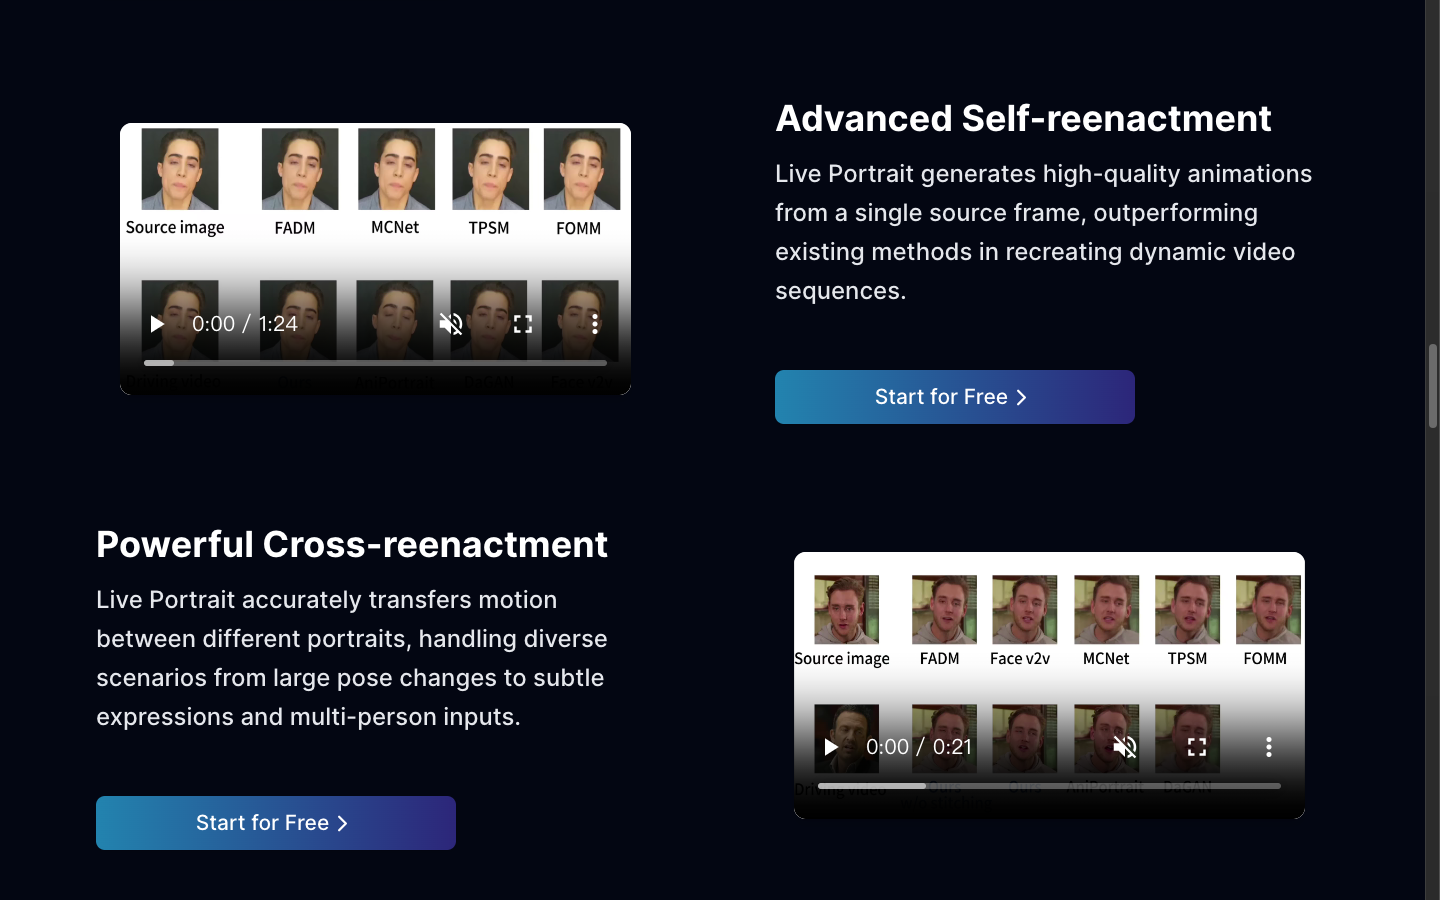This screenshot has width=1440, height=900.
Task: Click Source image thumbnail in the 1:24 video
Action: [180, 169]
